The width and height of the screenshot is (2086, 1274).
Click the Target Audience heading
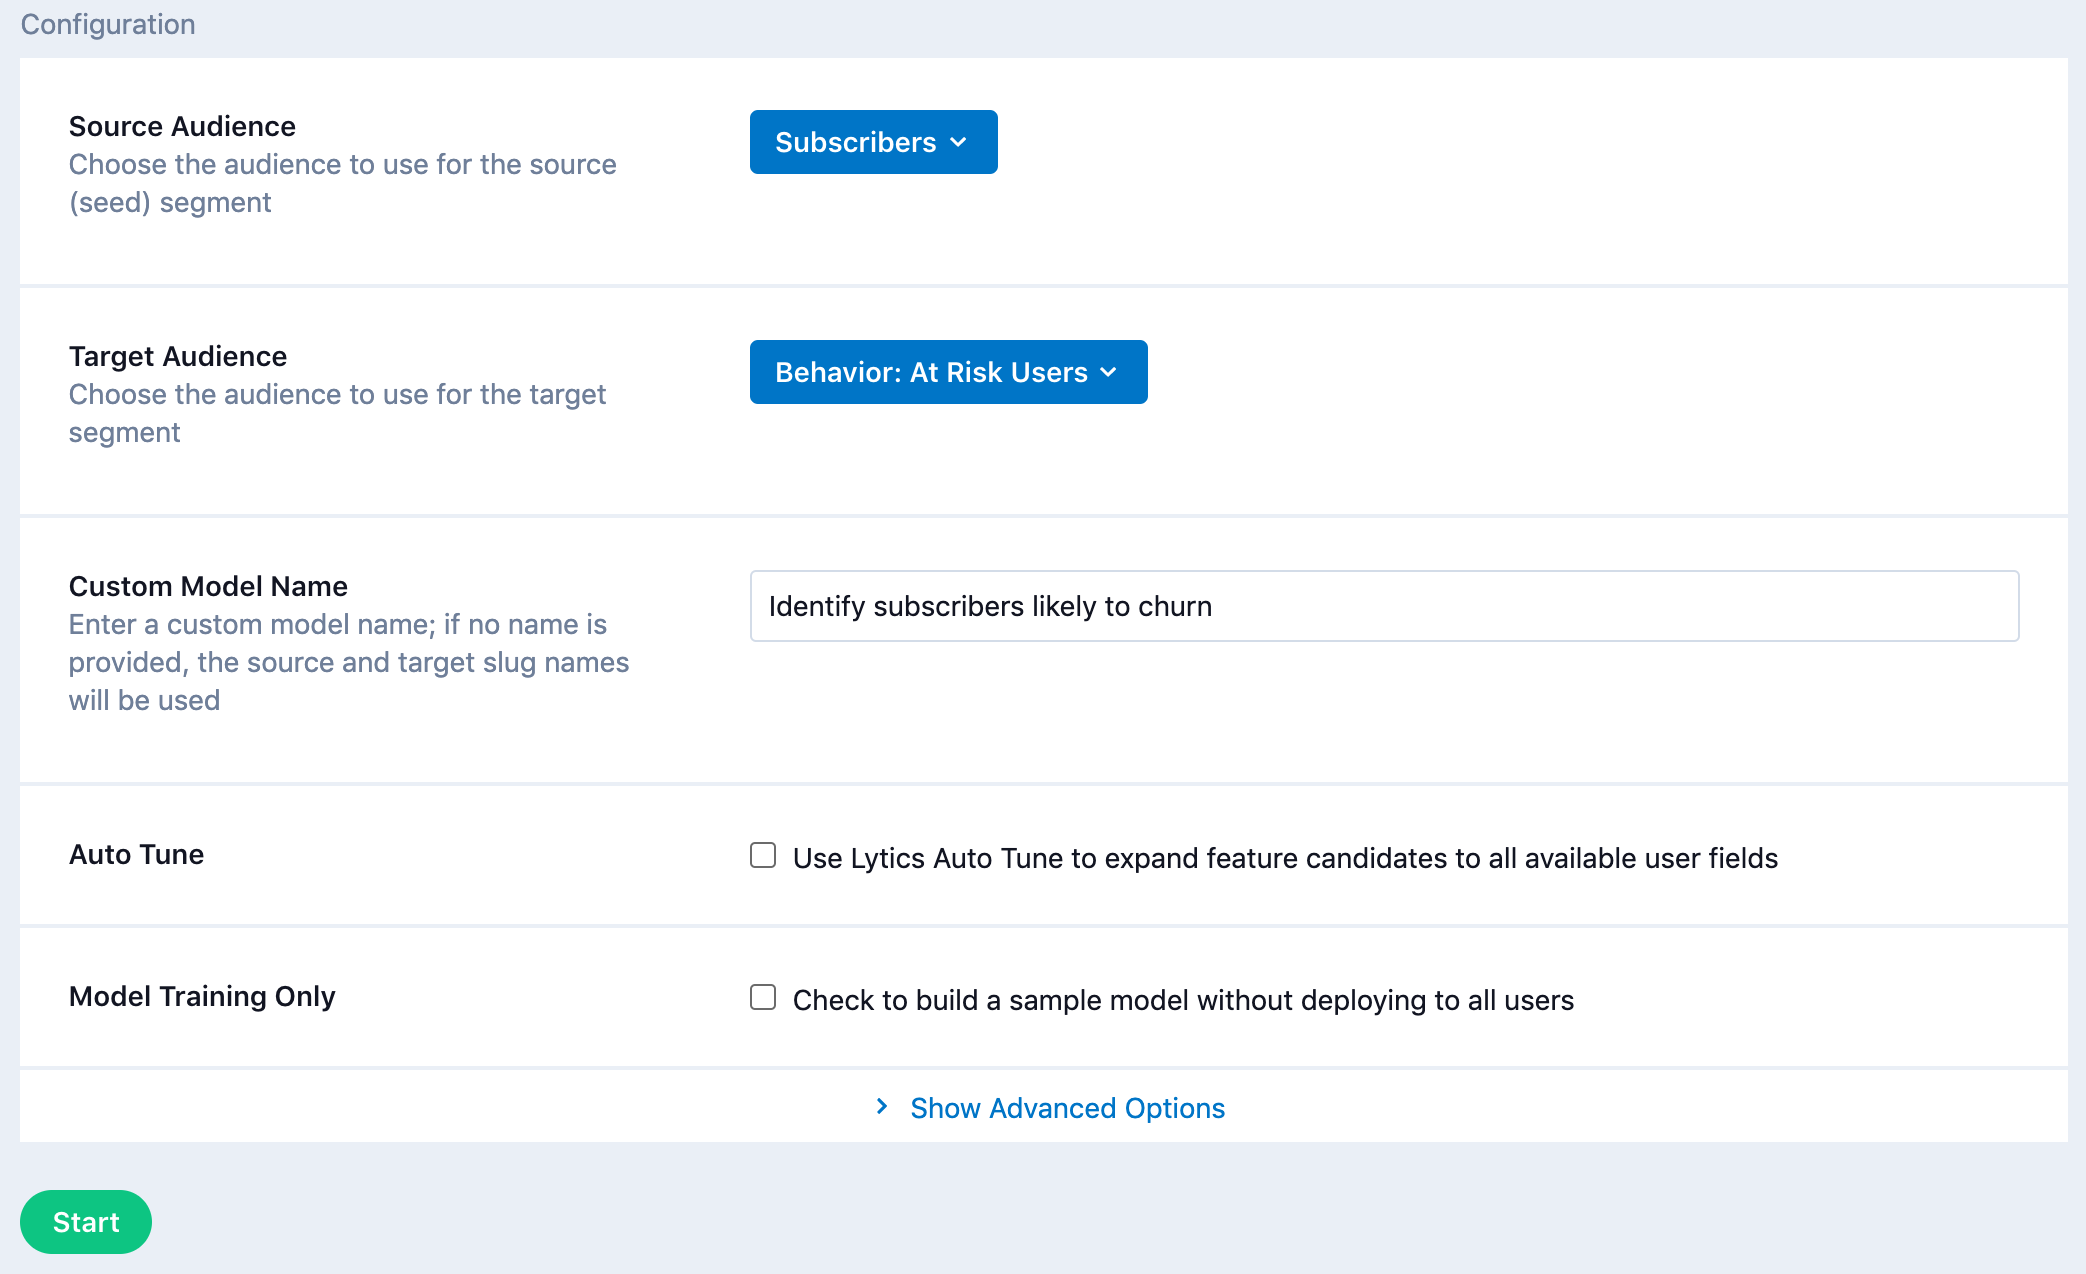point(178,356)
